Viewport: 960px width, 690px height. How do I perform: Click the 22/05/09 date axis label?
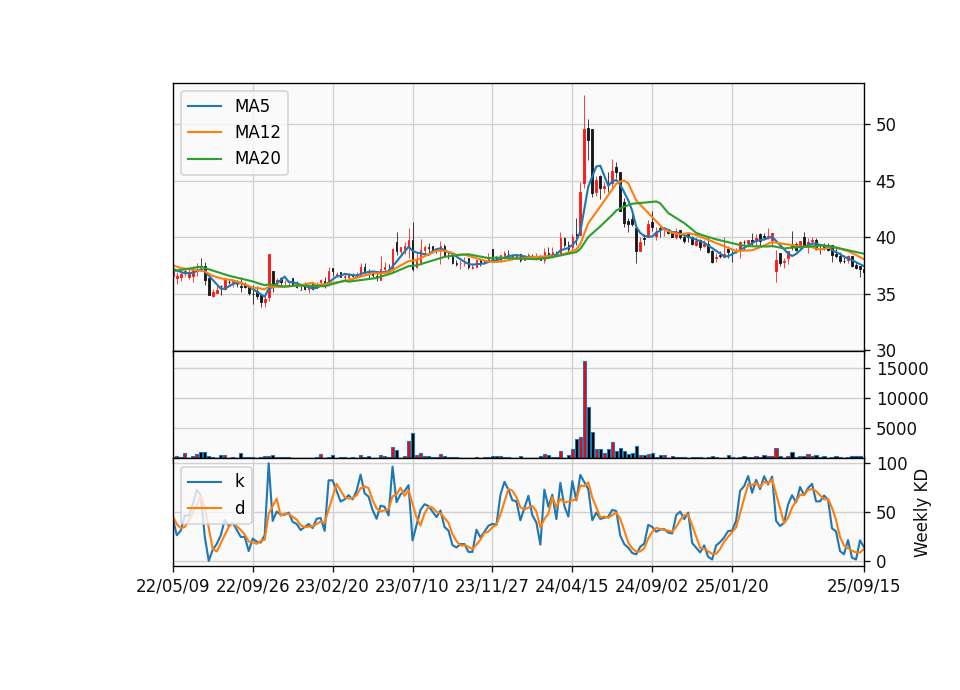click(173, 586)
